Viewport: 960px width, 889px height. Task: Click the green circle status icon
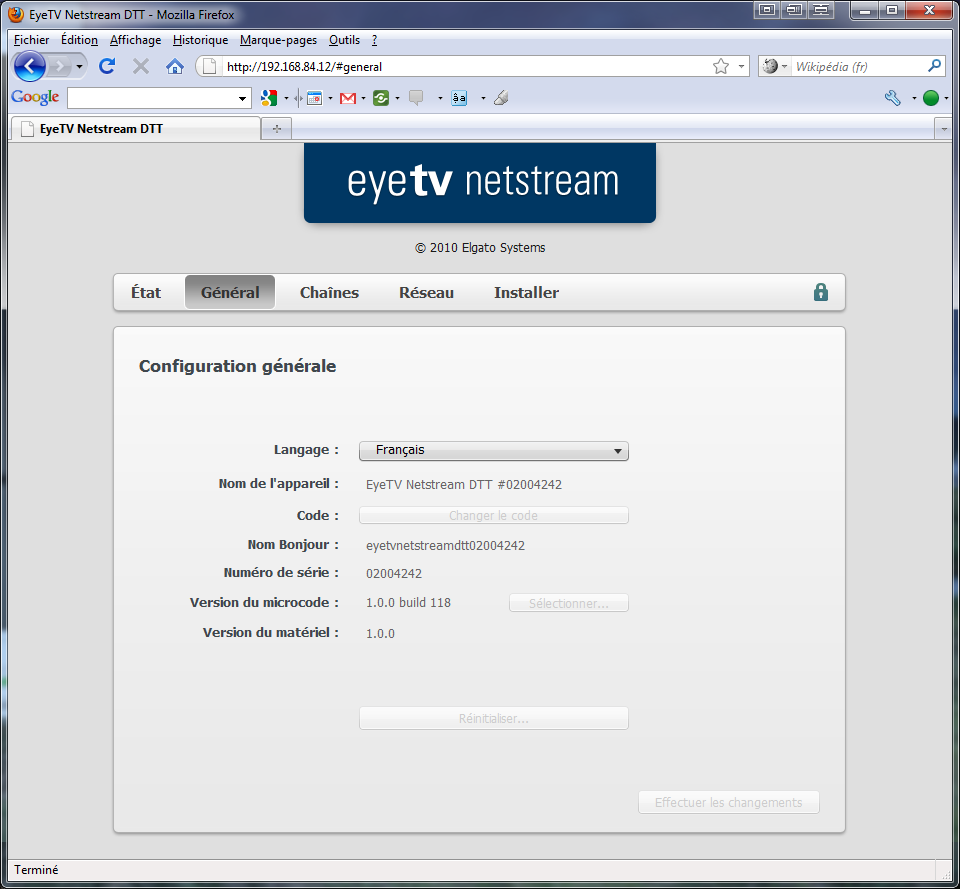click(931, 98)
